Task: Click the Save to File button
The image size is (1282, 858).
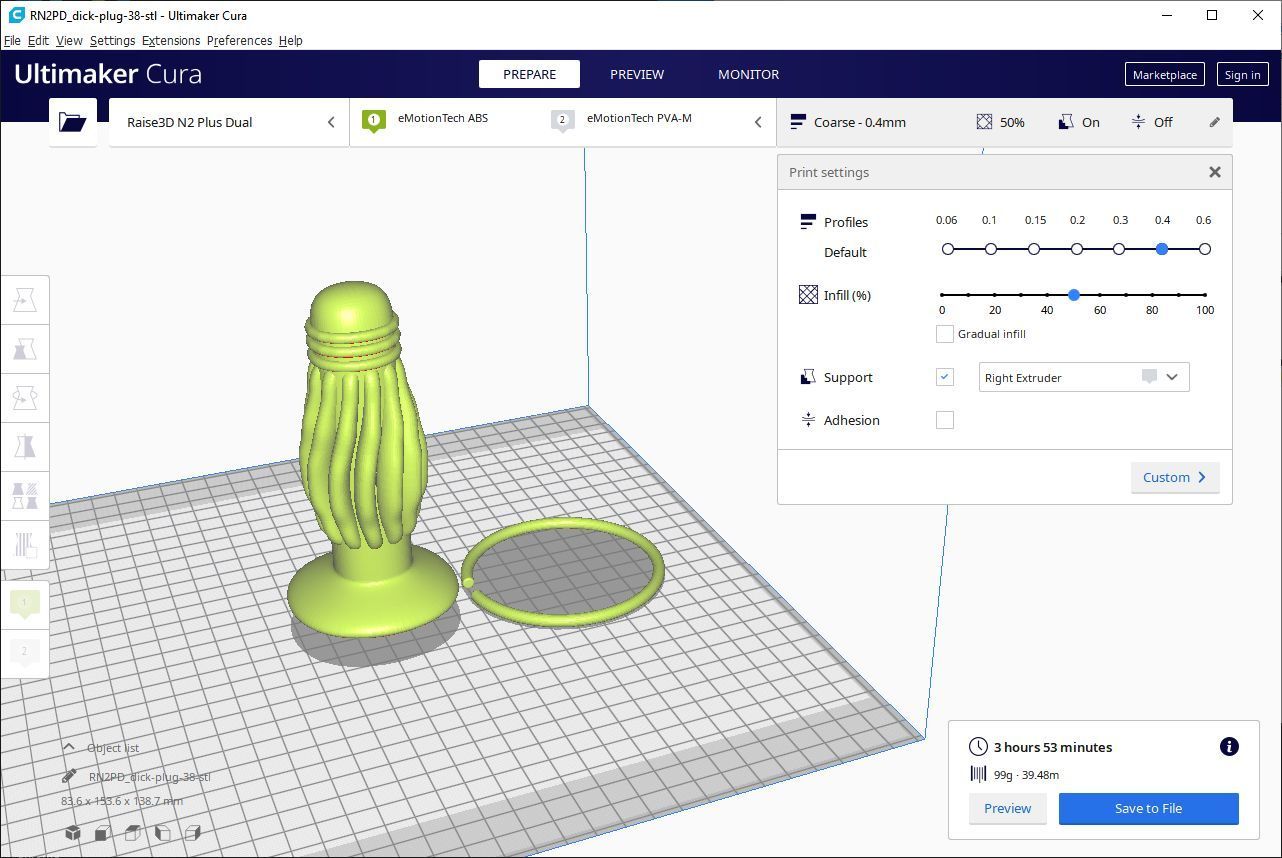Action: pos(1148,808)
